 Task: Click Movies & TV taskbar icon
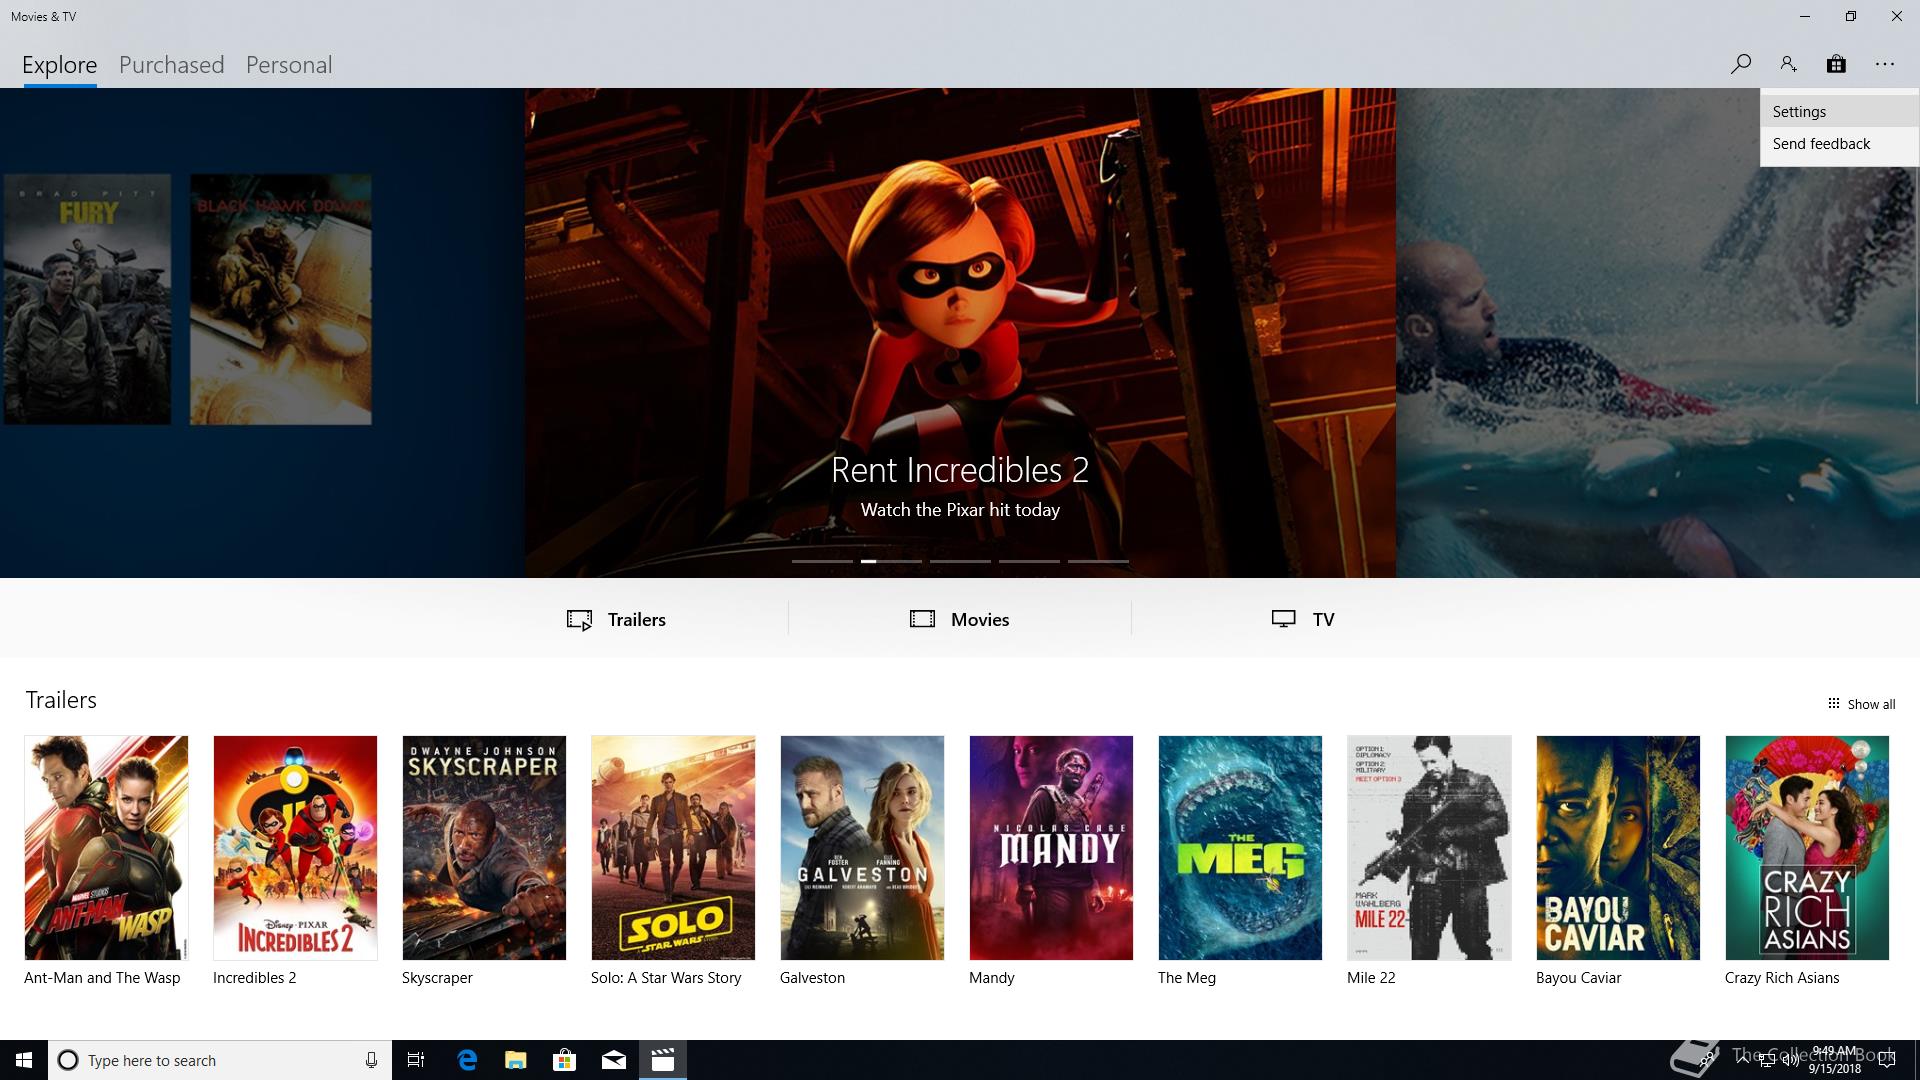[x=663, y=1060]
